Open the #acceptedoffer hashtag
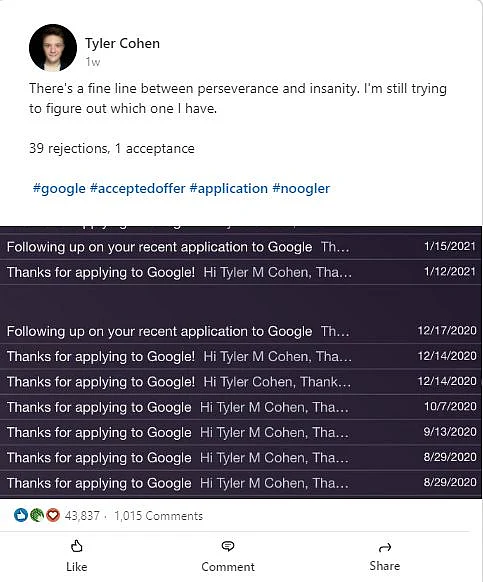Image resolution: width=483 pixels, height=582 pixels. pyautogui.click(x=137, y=188)
